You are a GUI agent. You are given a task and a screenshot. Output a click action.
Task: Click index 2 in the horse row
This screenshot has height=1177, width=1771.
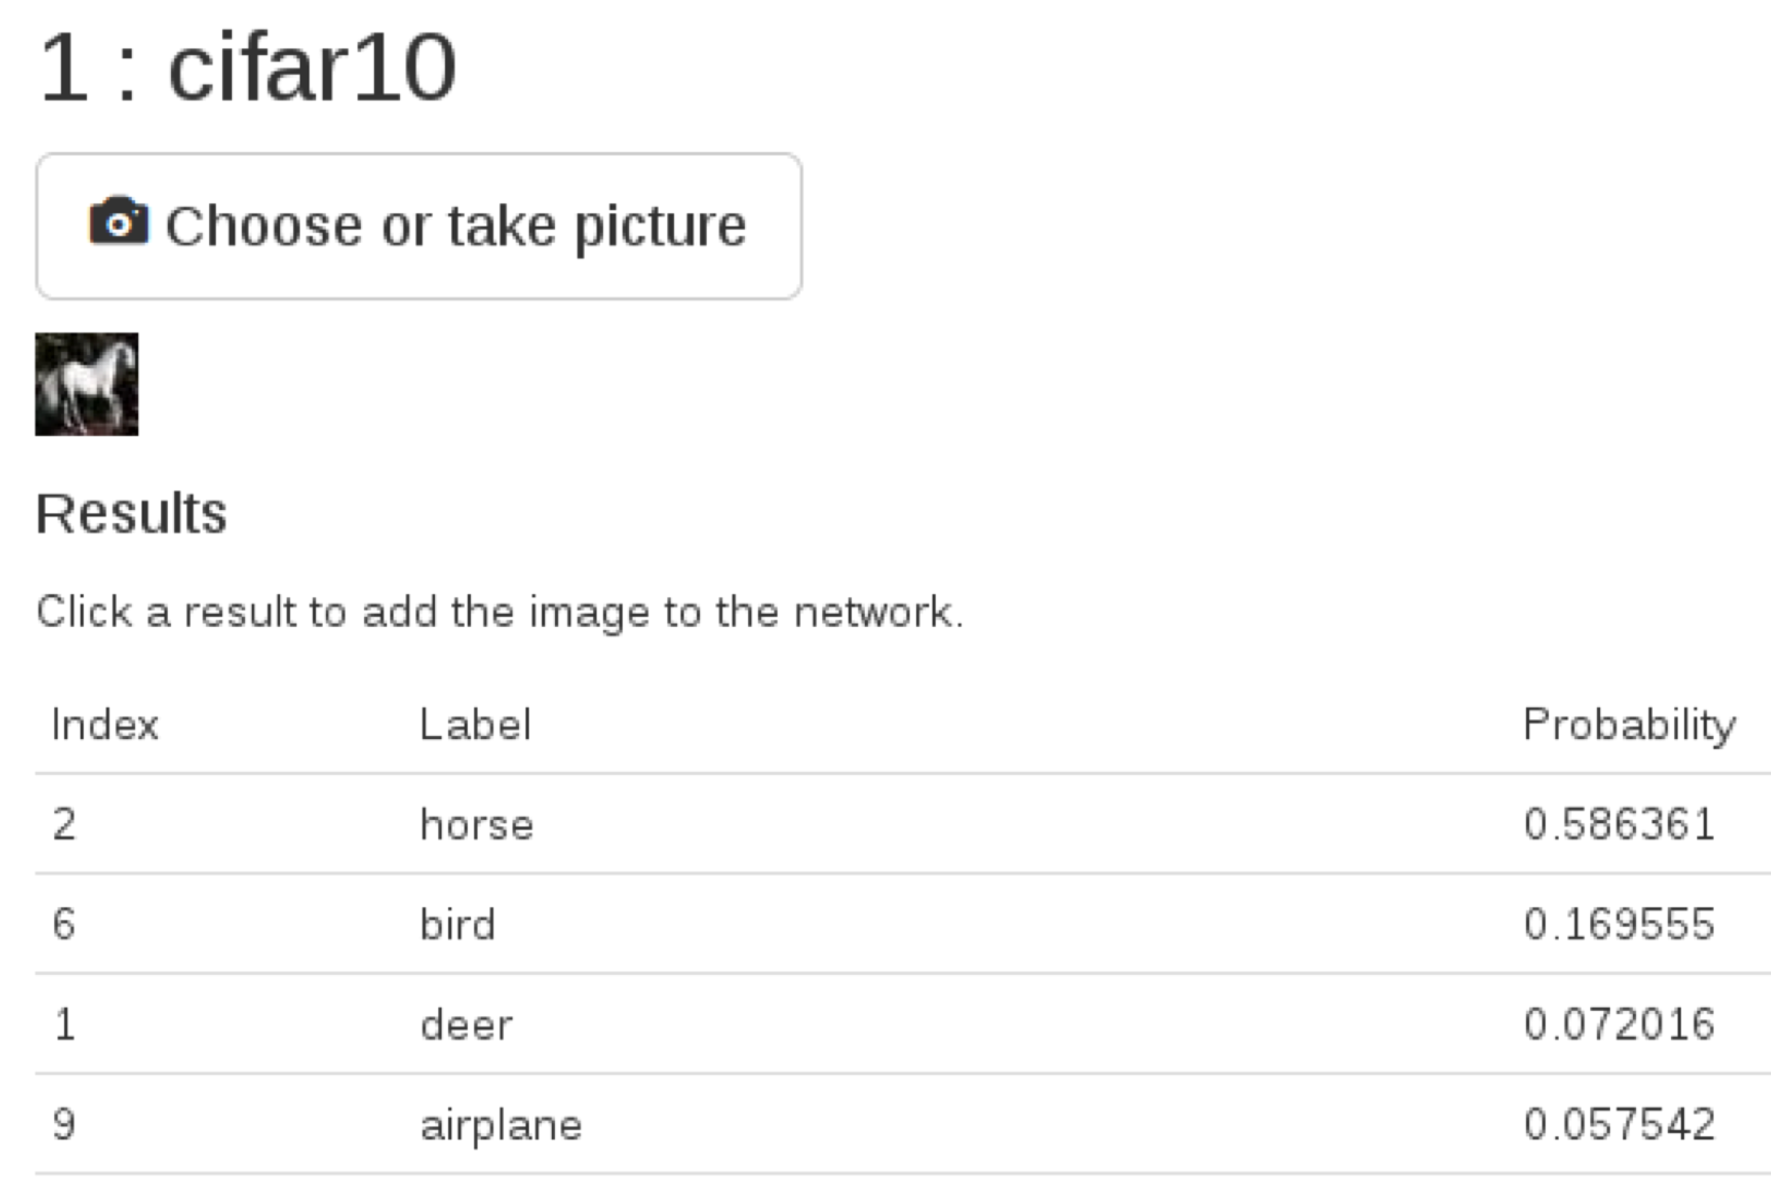tap(64, 825)
